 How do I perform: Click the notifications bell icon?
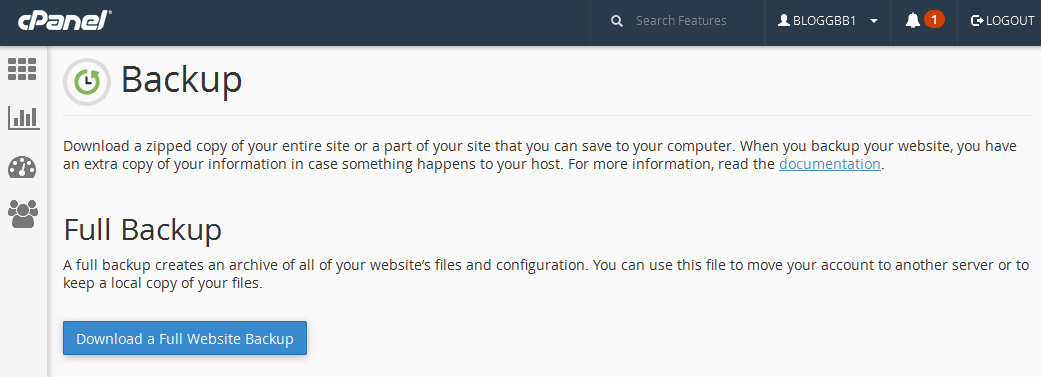tap(913, 21)
